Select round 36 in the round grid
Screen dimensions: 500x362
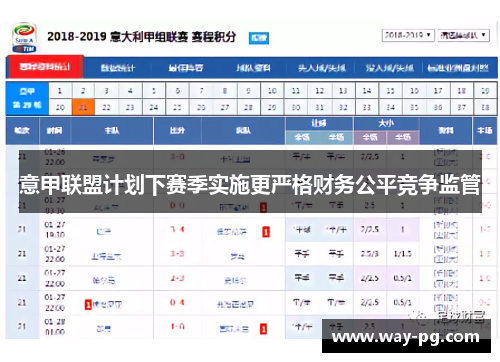click(438, 107)
